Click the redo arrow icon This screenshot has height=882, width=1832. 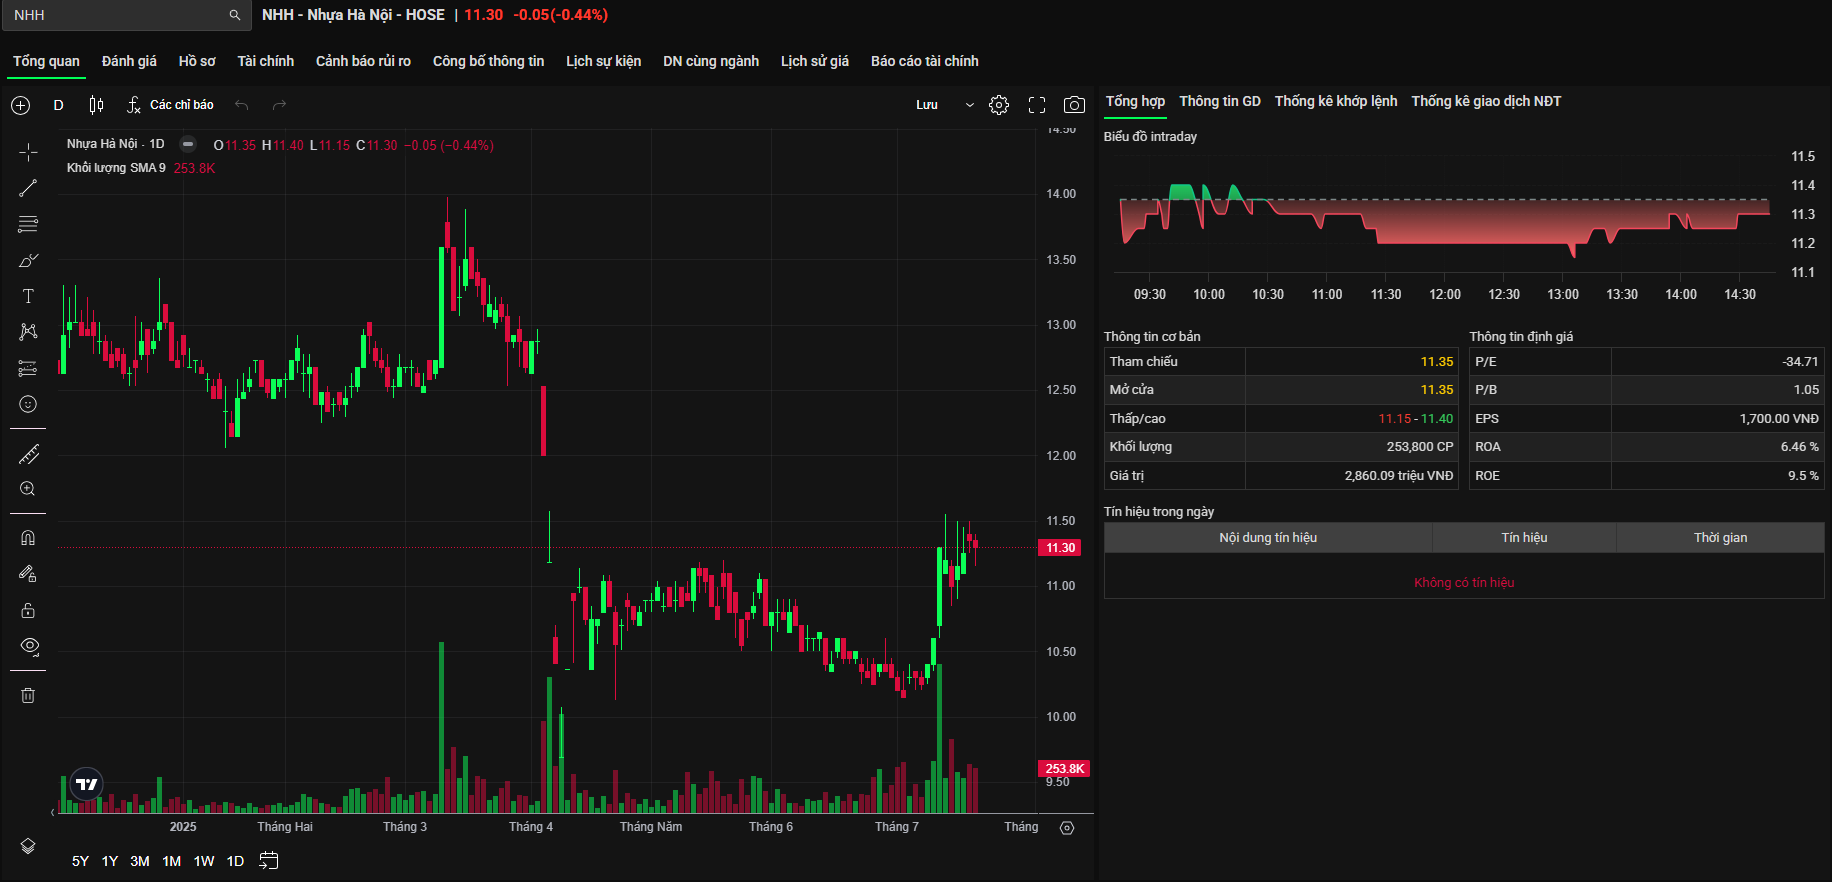279,105
